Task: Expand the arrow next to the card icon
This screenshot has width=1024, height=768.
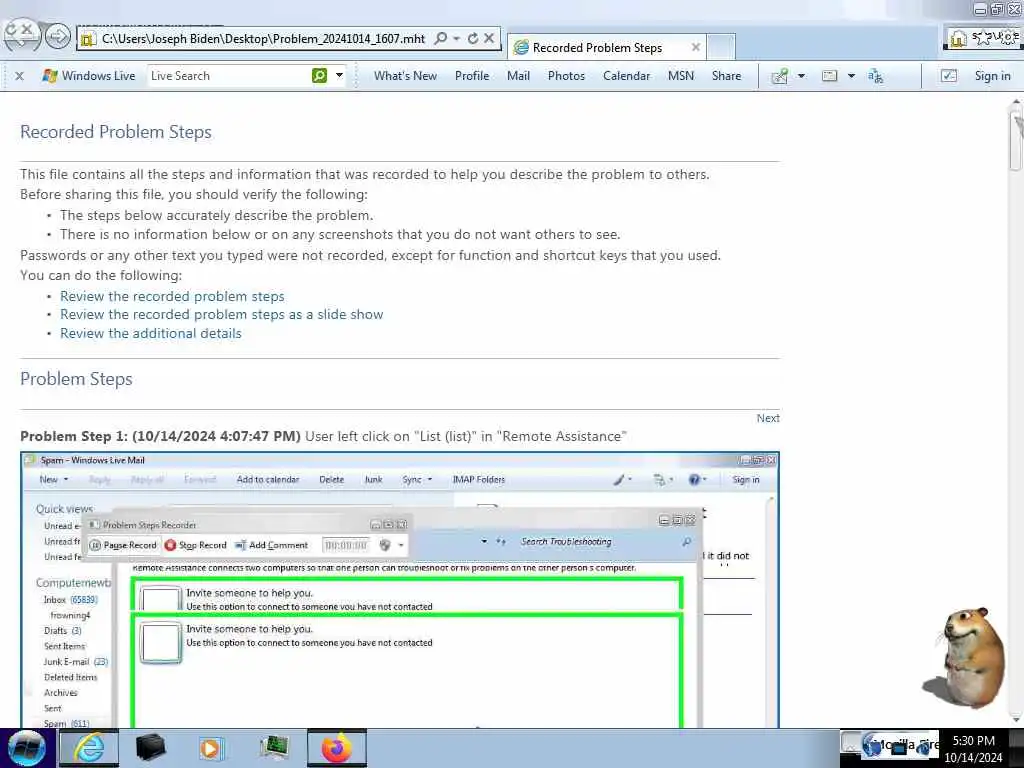Action: 852,76
